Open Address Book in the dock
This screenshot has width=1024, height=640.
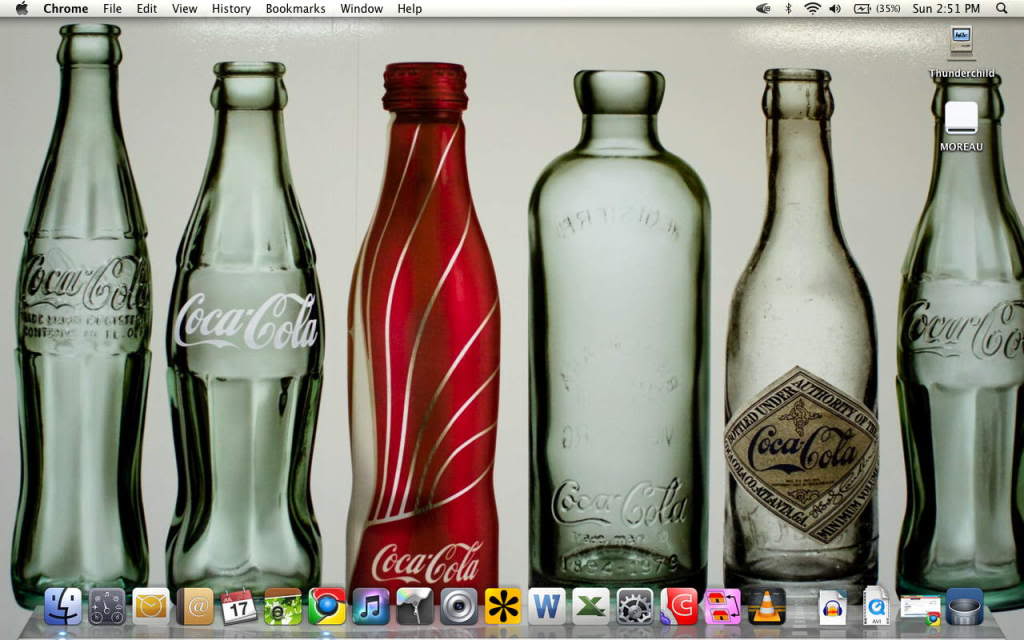195,607
